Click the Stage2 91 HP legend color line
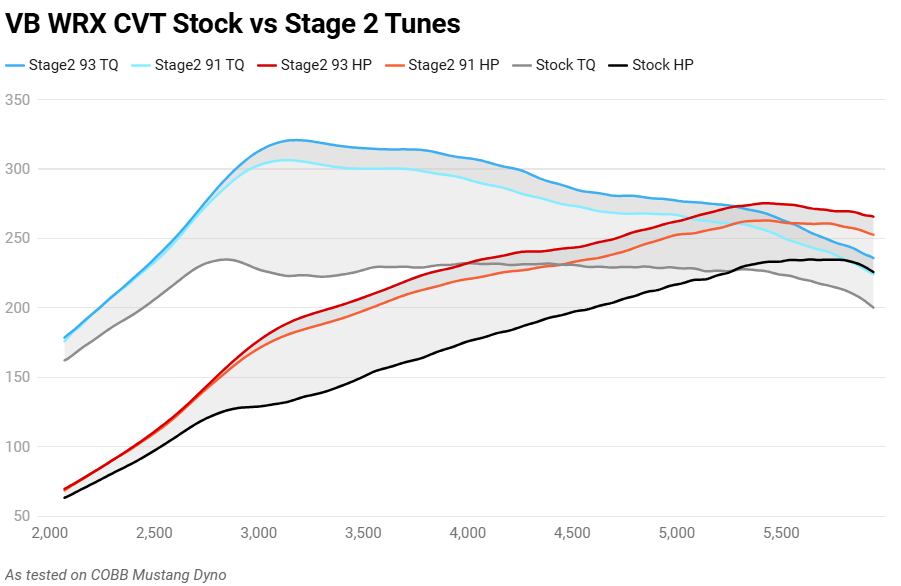Image resolution: width=901 pixels, height=586 pixels. click(x=394, y=65)
